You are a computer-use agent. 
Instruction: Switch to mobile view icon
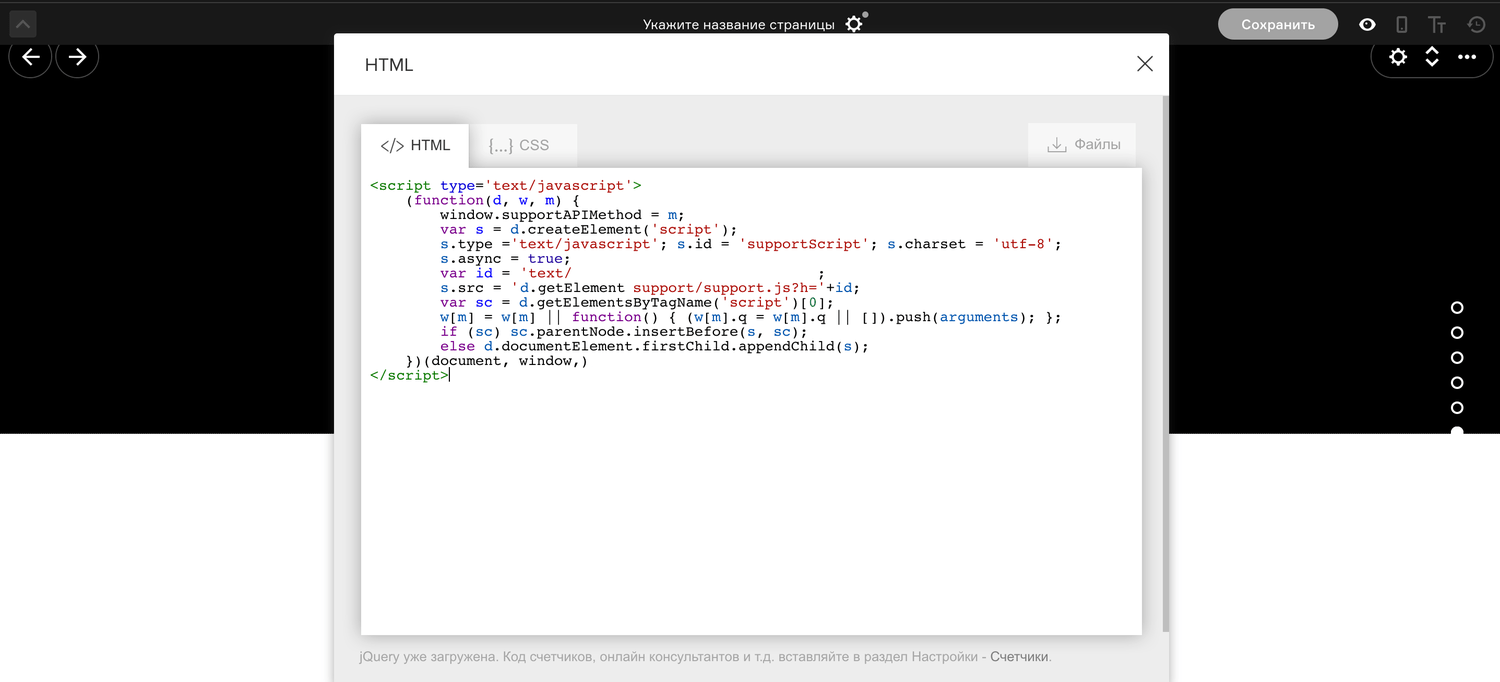point(1402,24)
